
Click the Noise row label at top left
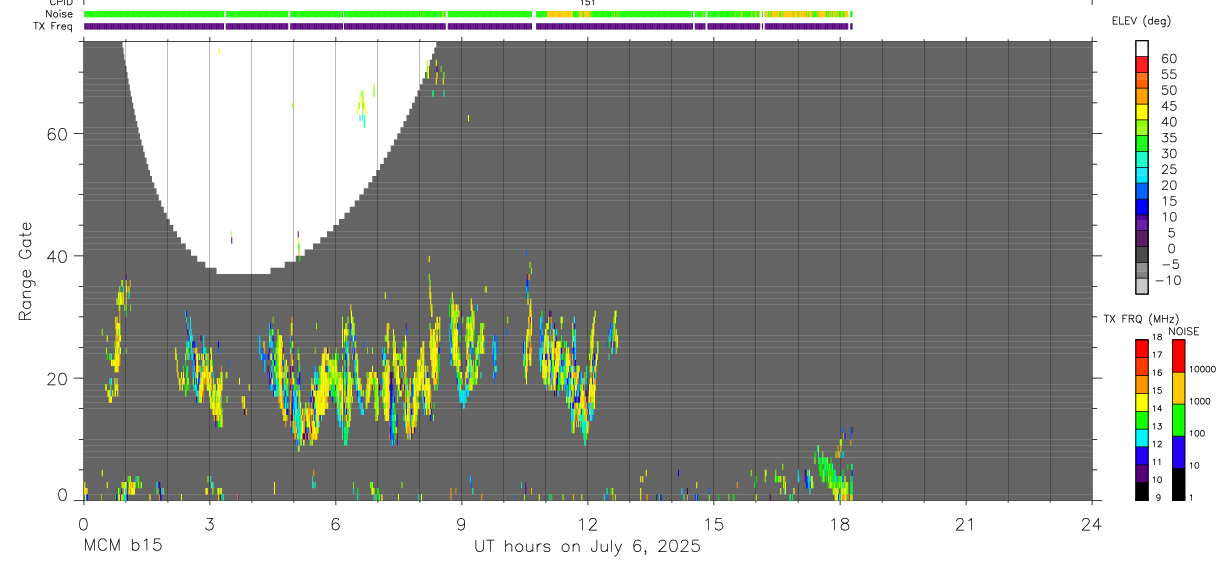pyautogui.click(x=61, y=14)
